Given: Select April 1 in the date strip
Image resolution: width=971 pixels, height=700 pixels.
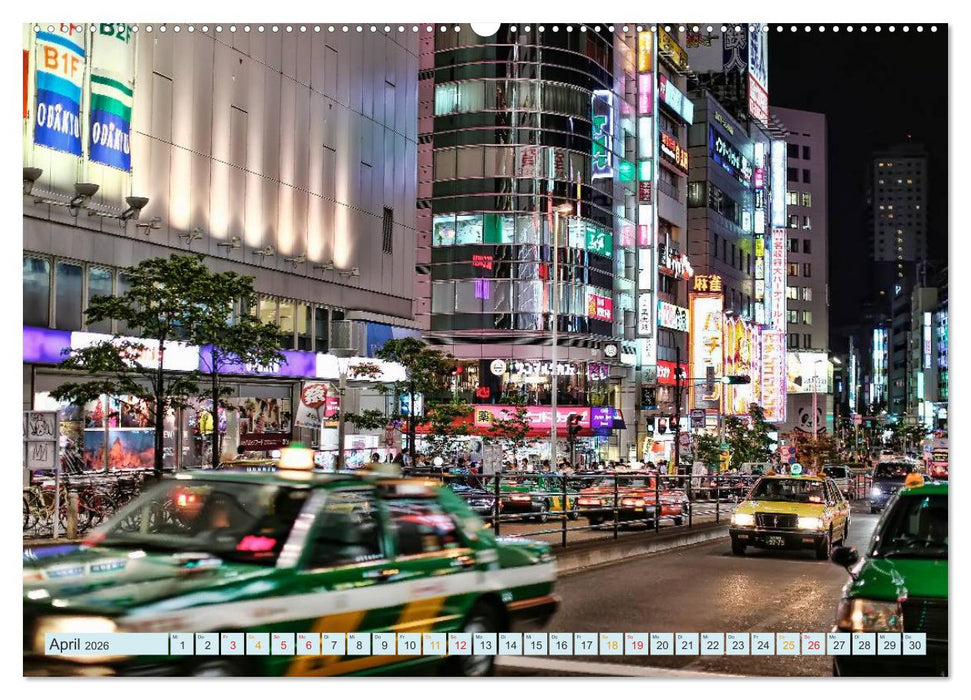Looking at the screenshot, I should coord(180,648).
